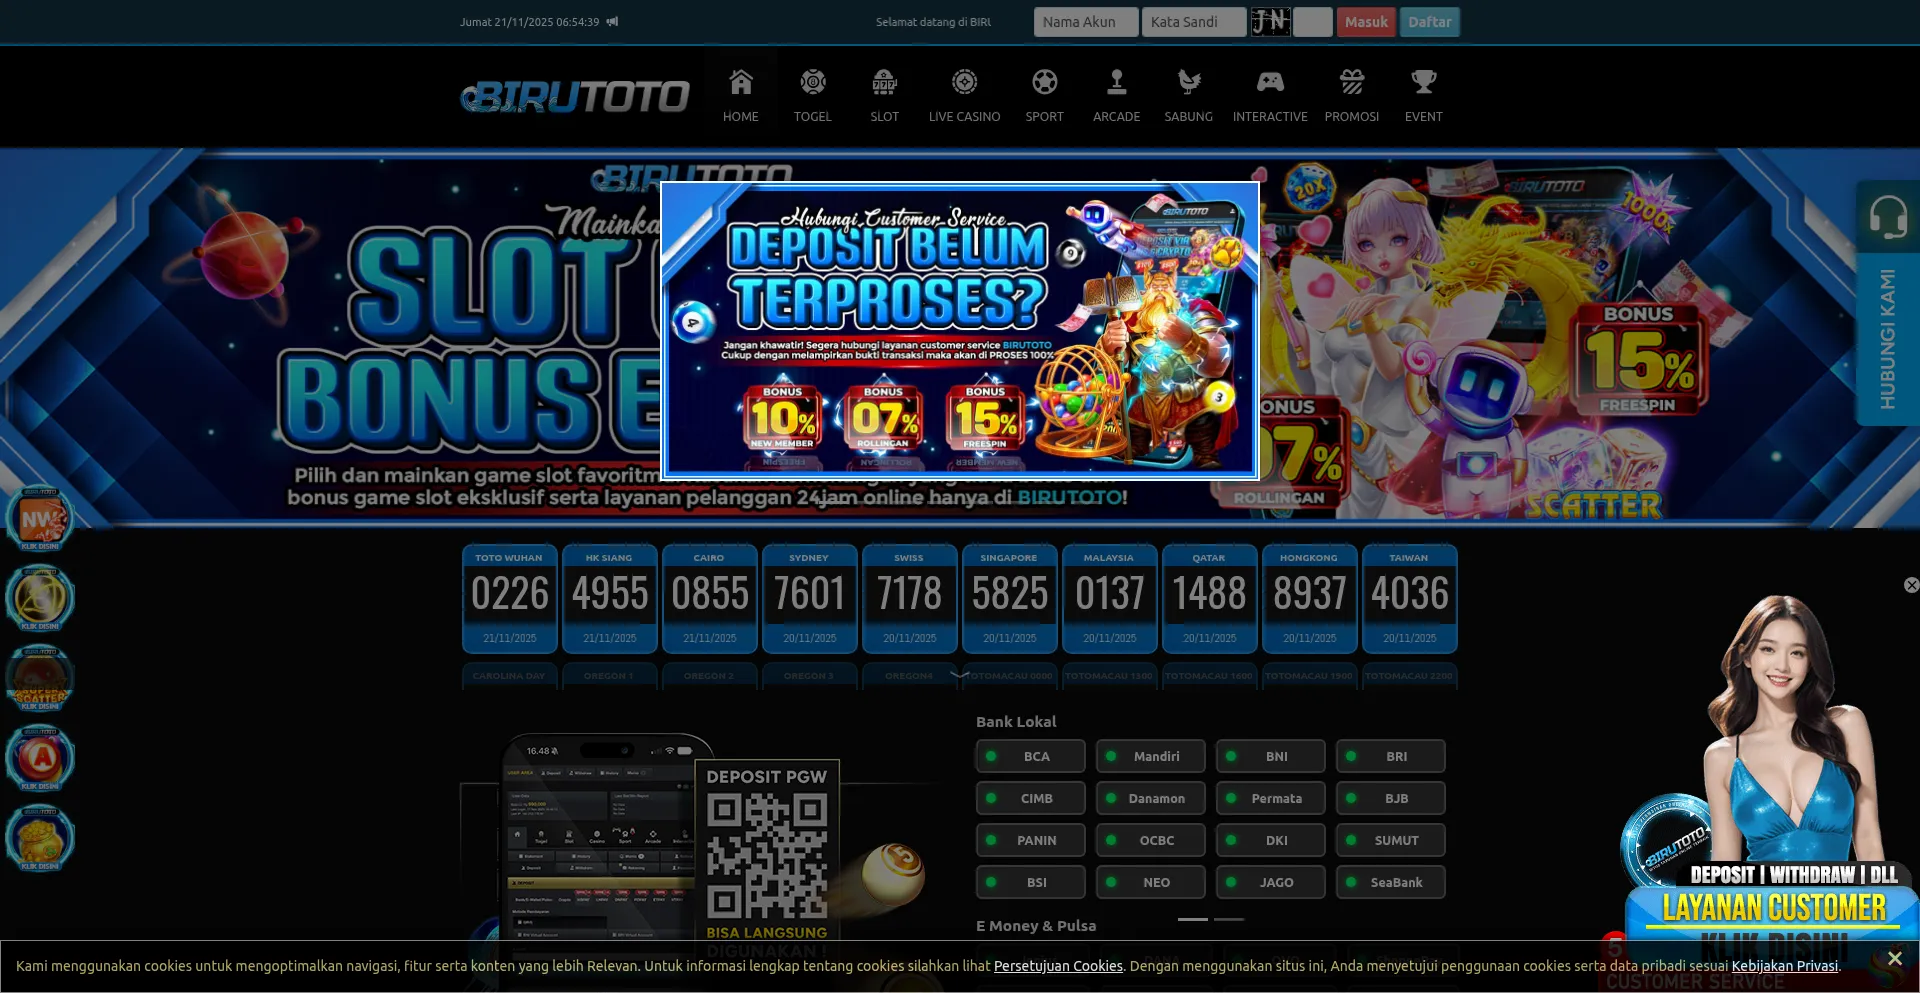This screenshot has height=993, width=1920.
Task: Click the Nama Akun input field
Action: pyautogui.click(x=1085, y=22)
